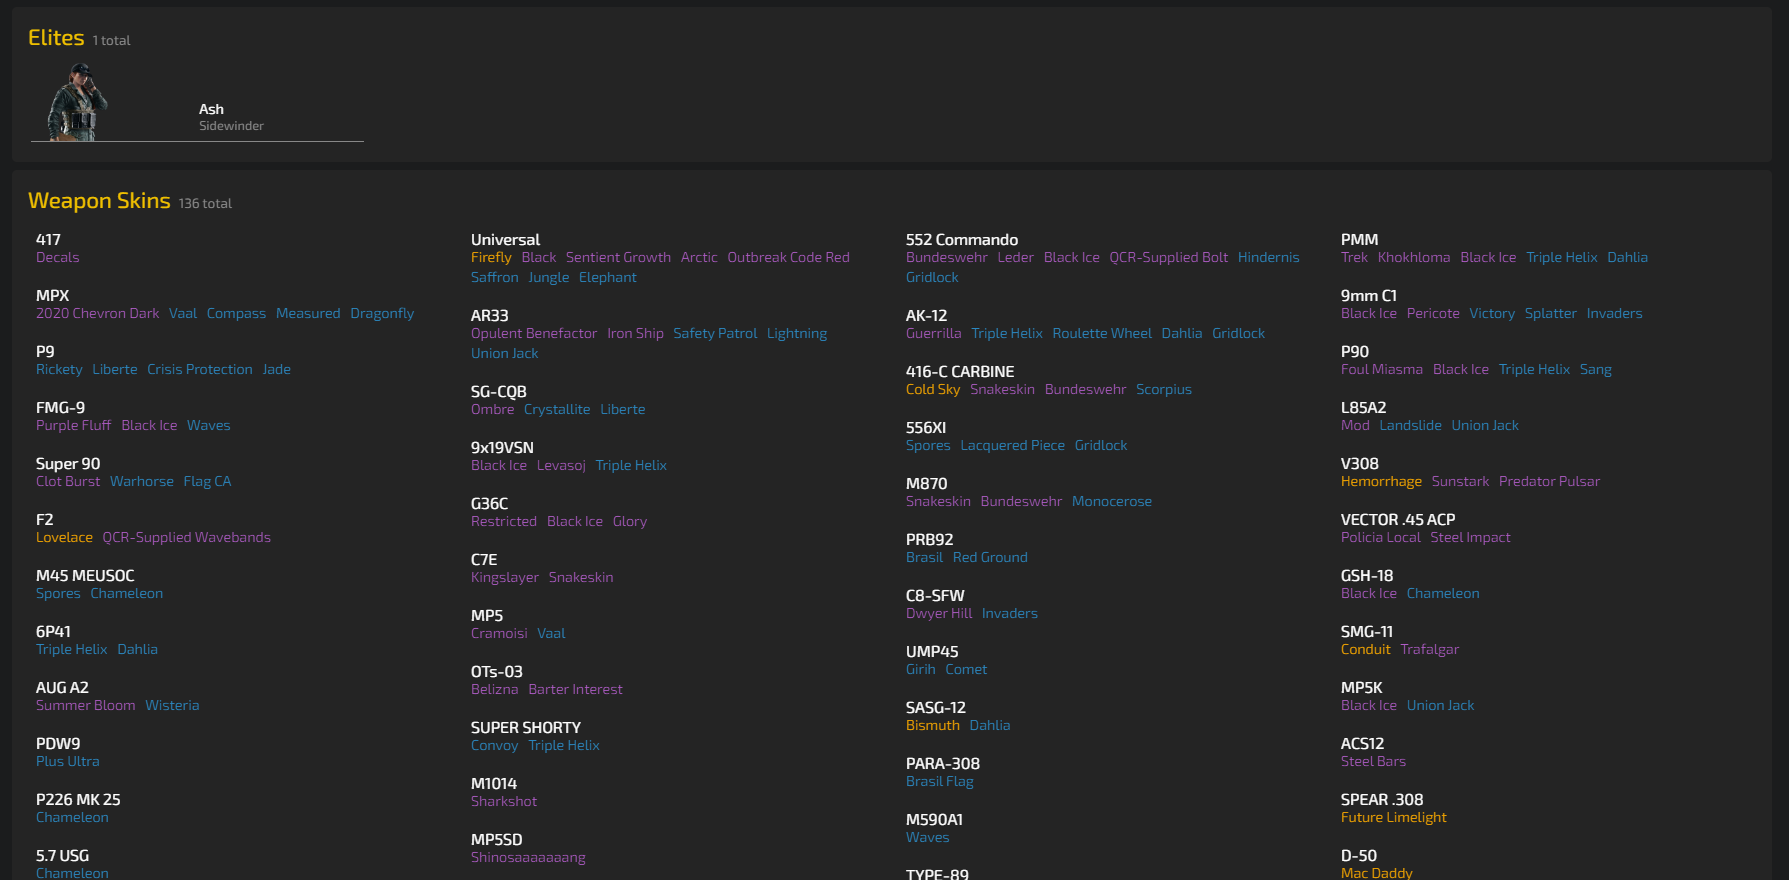
Task: Select Foul Miasma under P90
Action: (x=1382, y=369)
